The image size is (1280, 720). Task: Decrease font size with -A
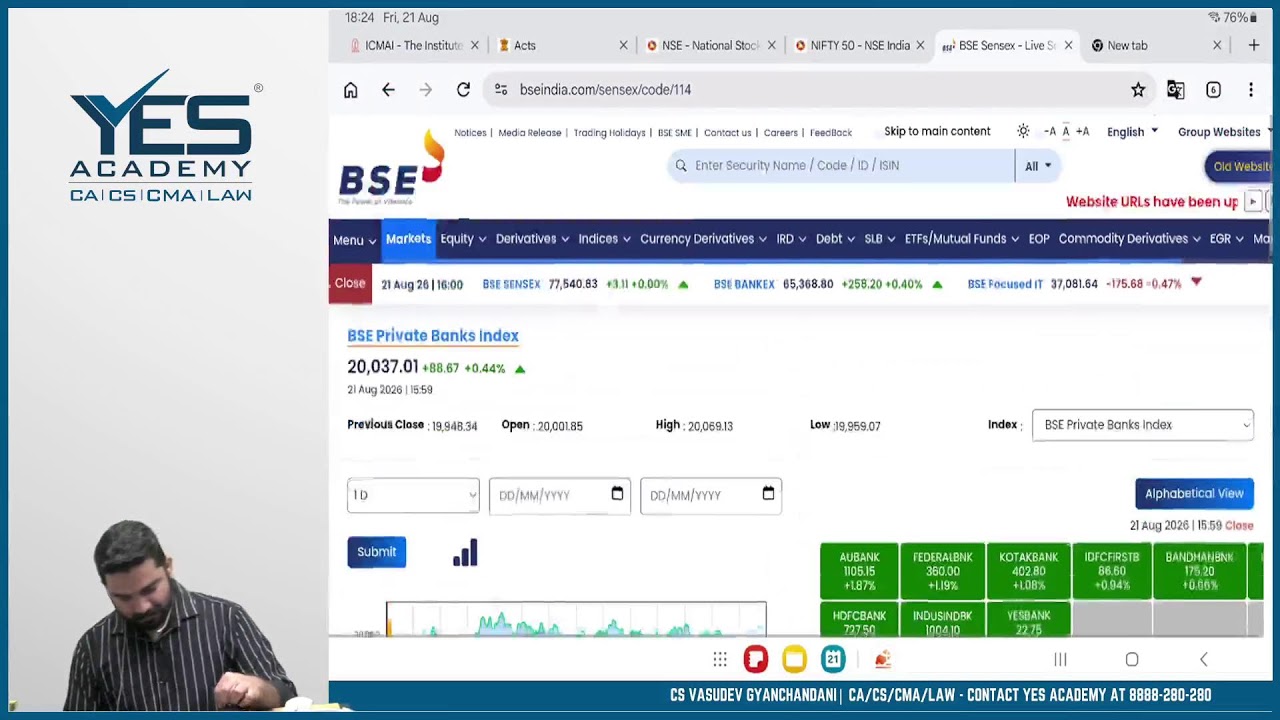(x=1050, y=132)
